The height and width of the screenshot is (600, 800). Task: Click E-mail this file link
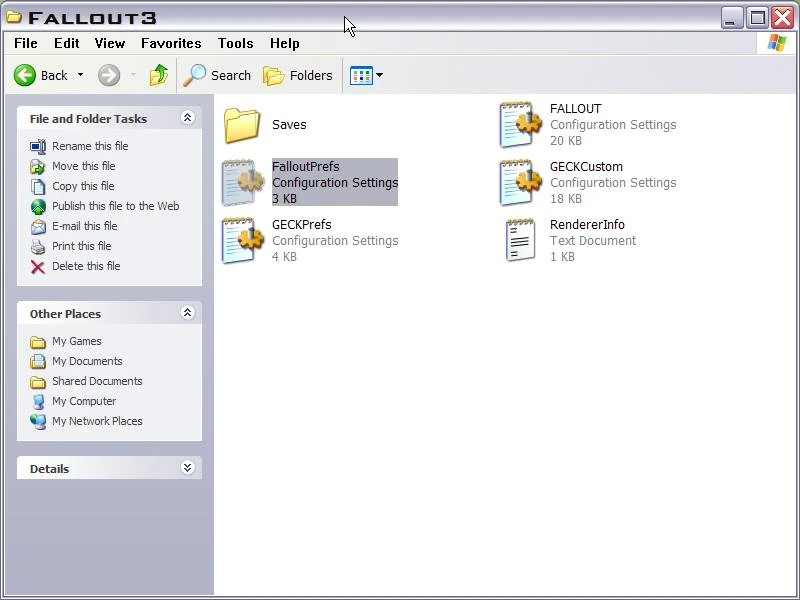point(85,226)
